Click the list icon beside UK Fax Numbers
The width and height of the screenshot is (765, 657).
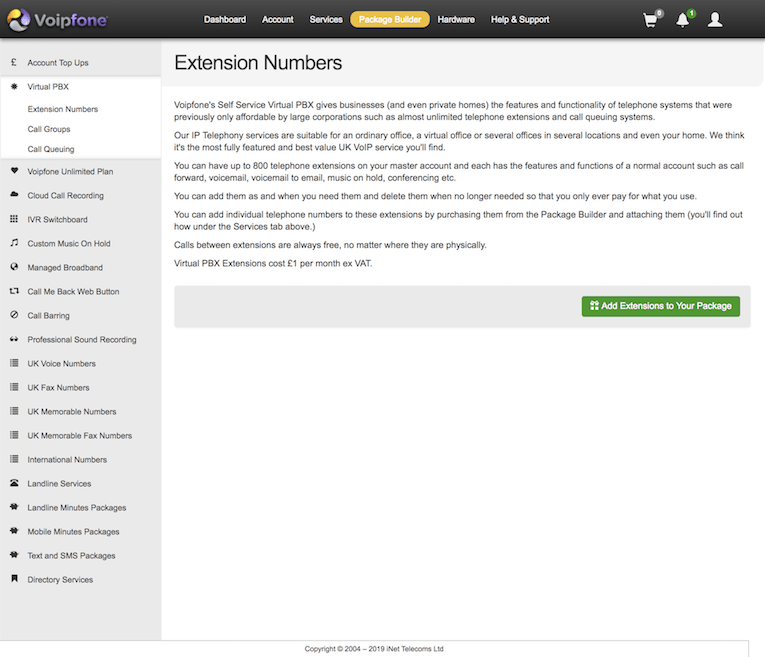[14, 387]
